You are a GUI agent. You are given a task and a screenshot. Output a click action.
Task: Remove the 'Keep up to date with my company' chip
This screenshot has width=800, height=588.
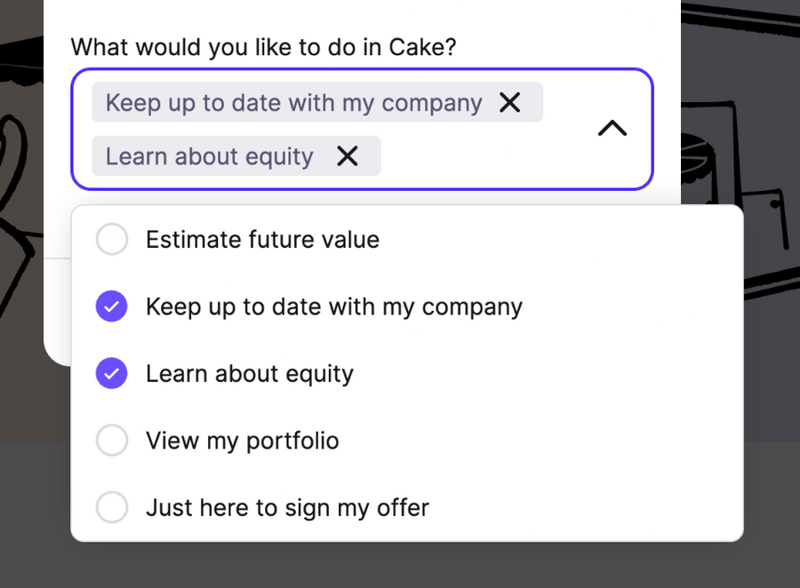pyautogui.click(x=510, y=102)
